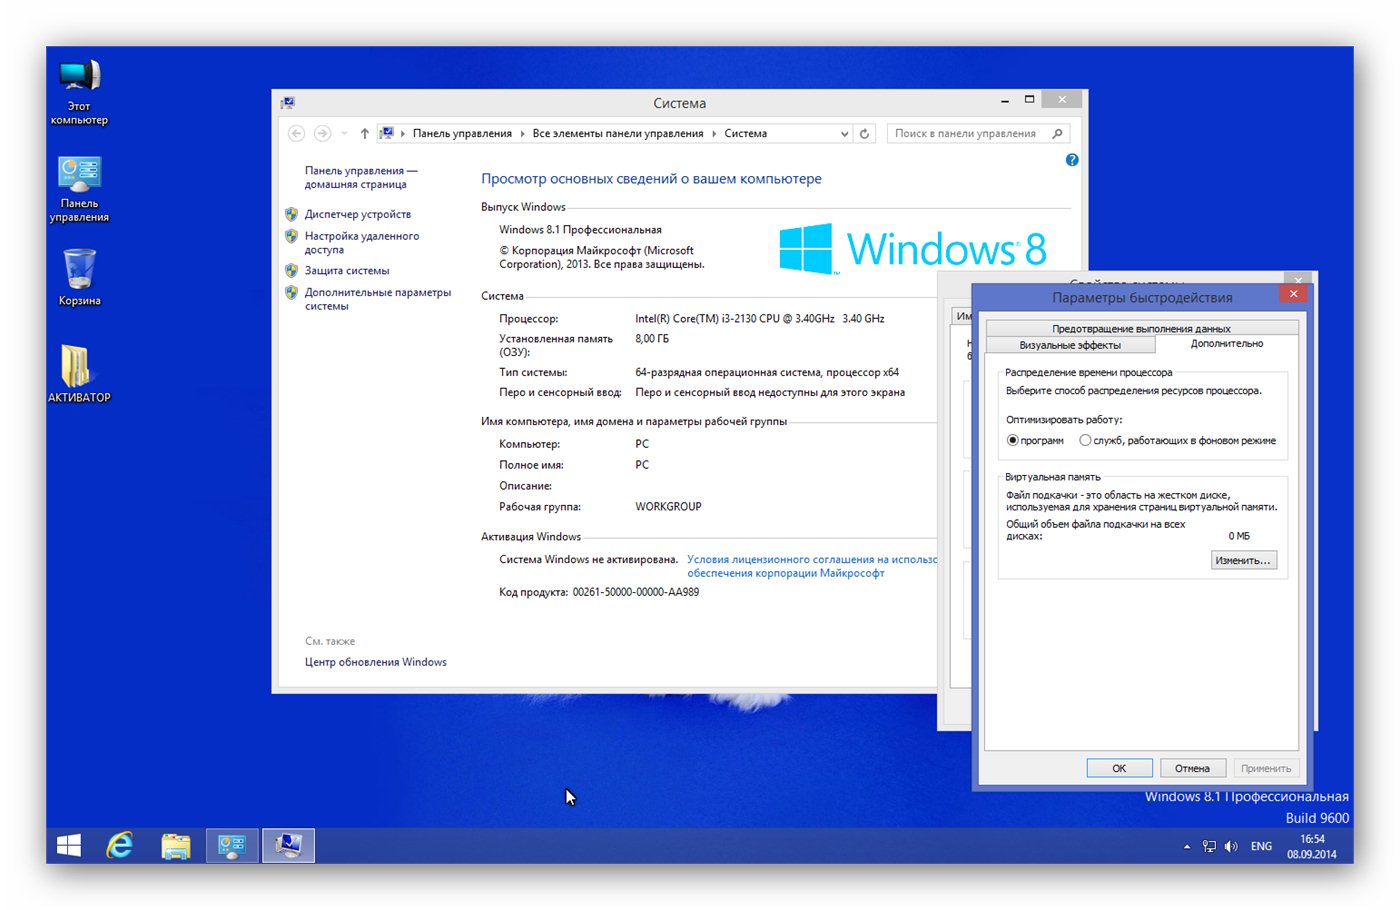Viewport: 1400px width, 910px height.
Task: Maximize the Система window
Action: coord(1029,100)
